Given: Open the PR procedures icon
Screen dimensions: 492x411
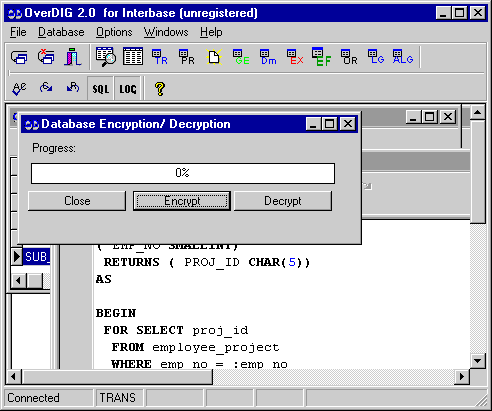Looking at the screenshot, I should coord(187,57).
